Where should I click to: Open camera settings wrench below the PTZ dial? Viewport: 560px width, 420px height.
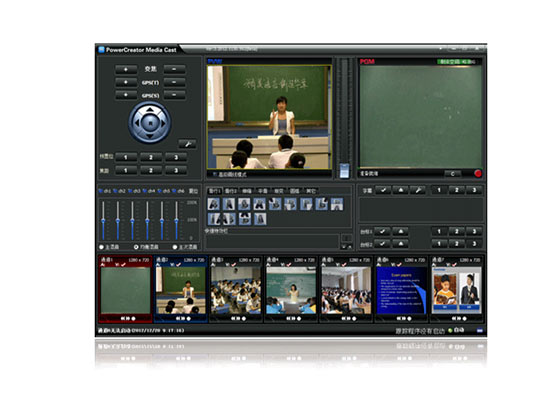pos(187,144)
